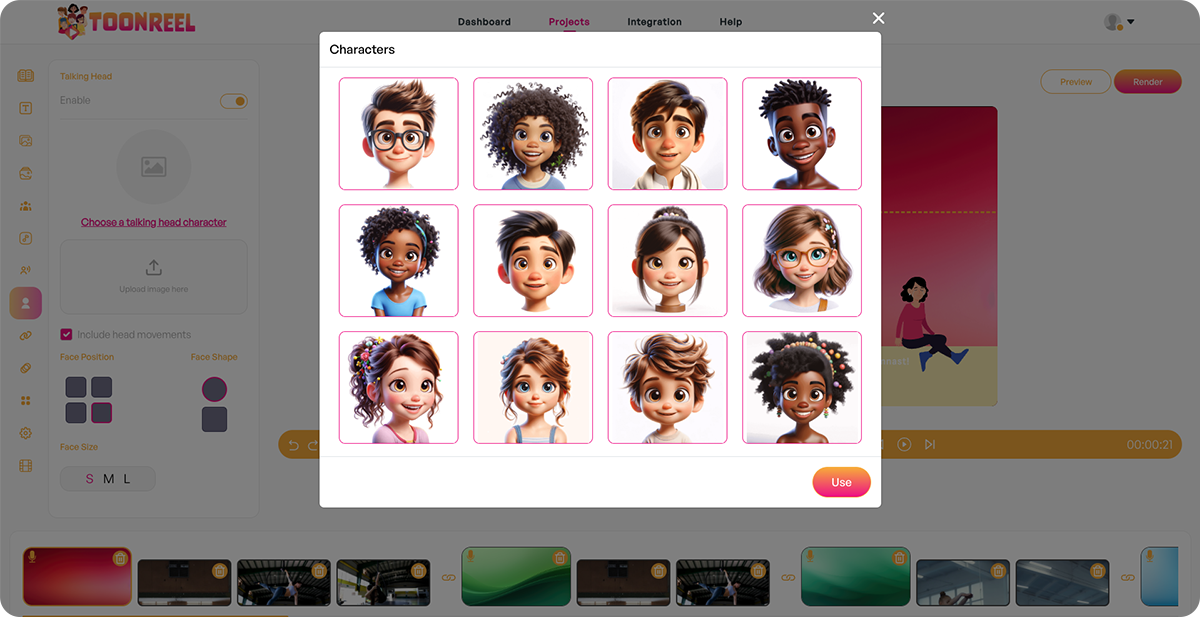The height and width of the screenshot is (617, 1200).
Task: Delete the first red scene via trash icon
Action: [120, 558]
